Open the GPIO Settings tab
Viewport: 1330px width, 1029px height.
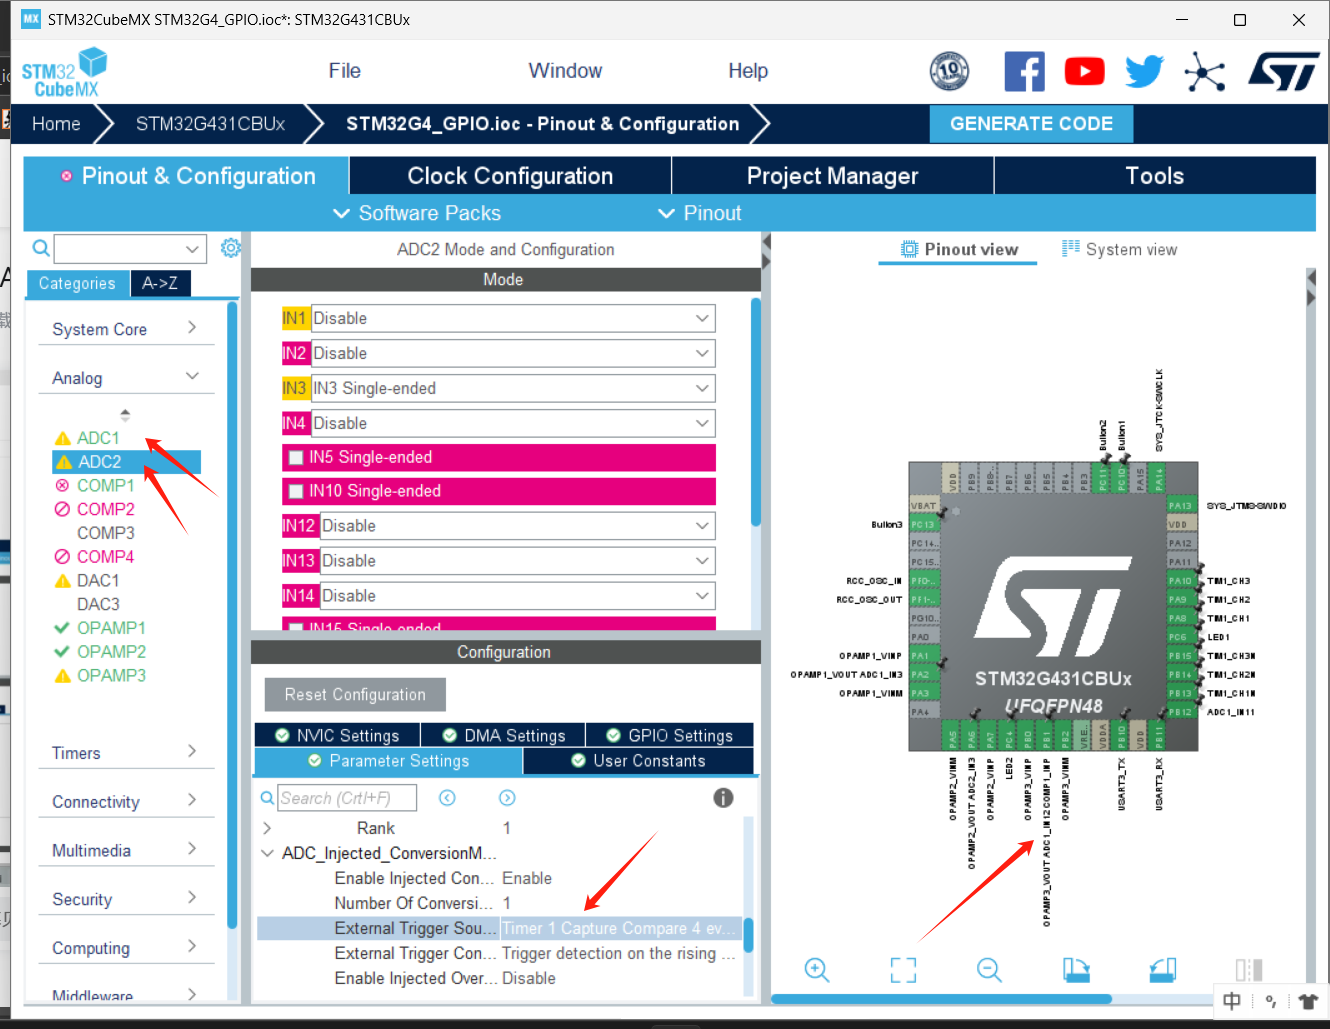click(669, 736)
